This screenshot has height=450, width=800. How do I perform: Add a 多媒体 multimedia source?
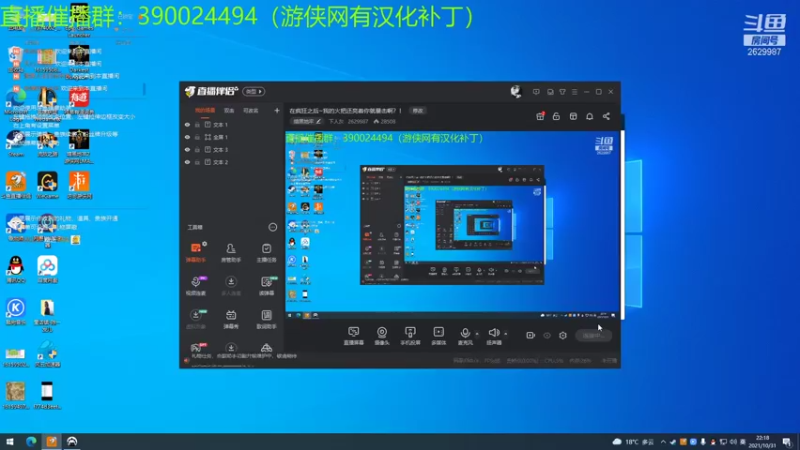(x=439, y=336)
